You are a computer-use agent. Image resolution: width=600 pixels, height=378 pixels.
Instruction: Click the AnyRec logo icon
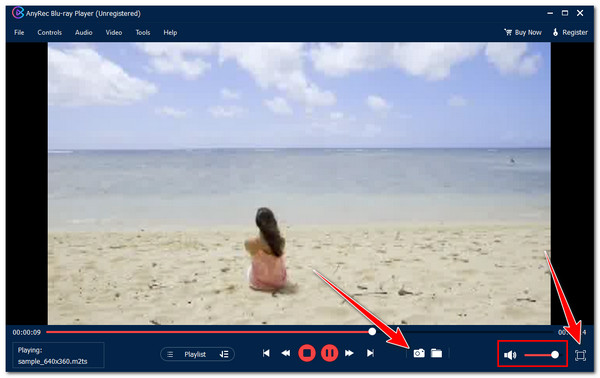click(x=18, y=13)
